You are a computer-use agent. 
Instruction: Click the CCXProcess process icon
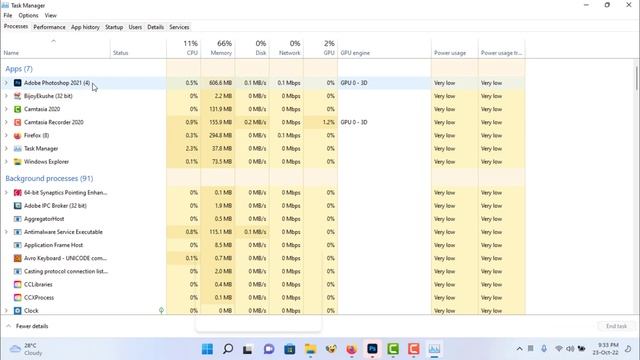coord(18,298)
